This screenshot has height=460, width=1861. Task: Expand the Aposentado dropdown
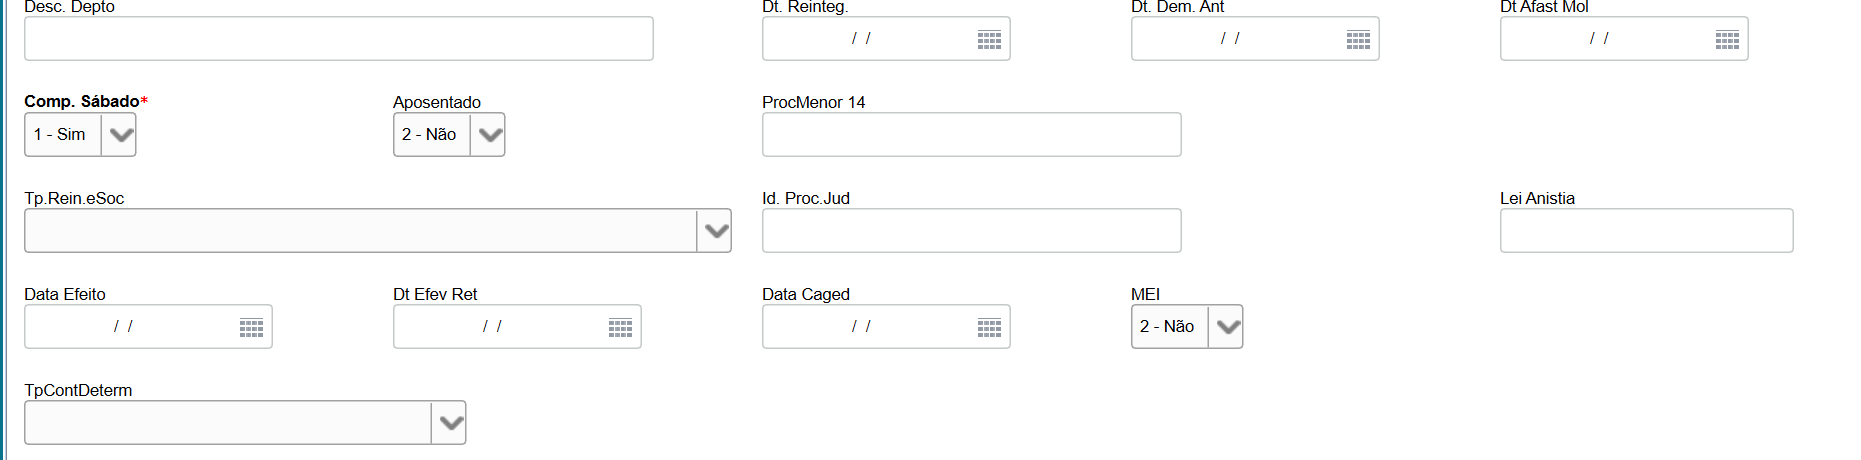click(x=488, y=135)
